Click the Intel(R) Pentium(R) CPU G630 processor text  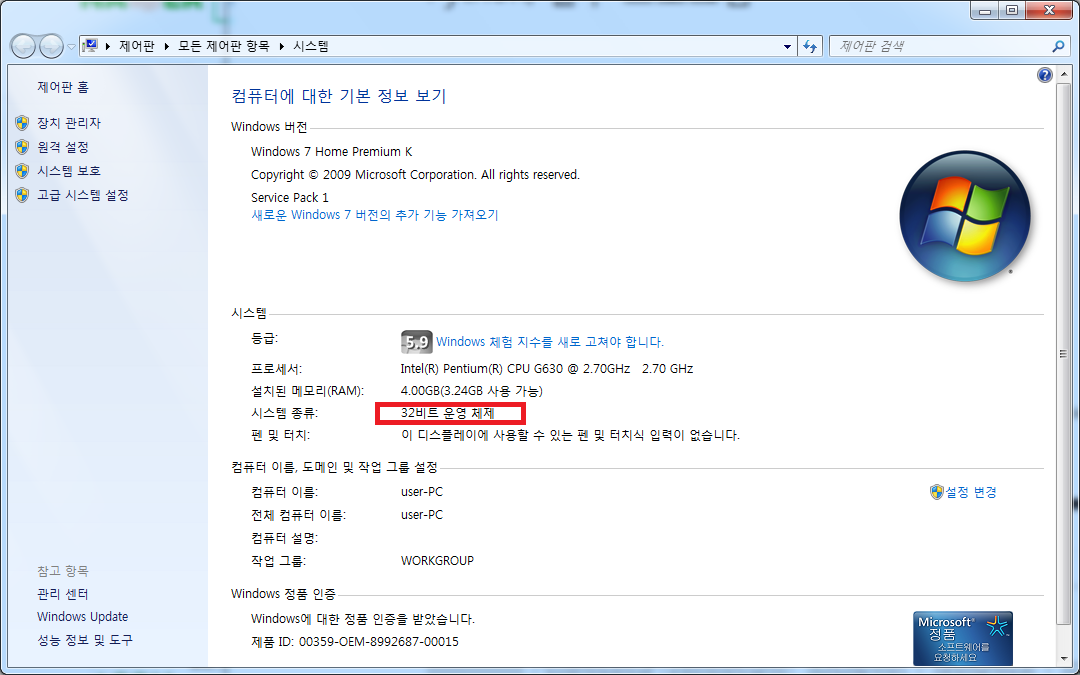(547, 368)
